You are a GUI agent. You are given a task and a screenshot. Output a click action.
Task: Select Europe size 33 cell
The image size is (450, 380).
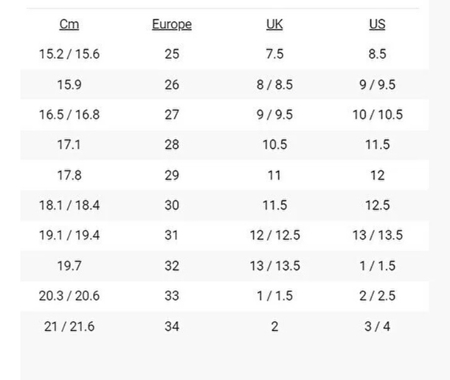(172, 296)
